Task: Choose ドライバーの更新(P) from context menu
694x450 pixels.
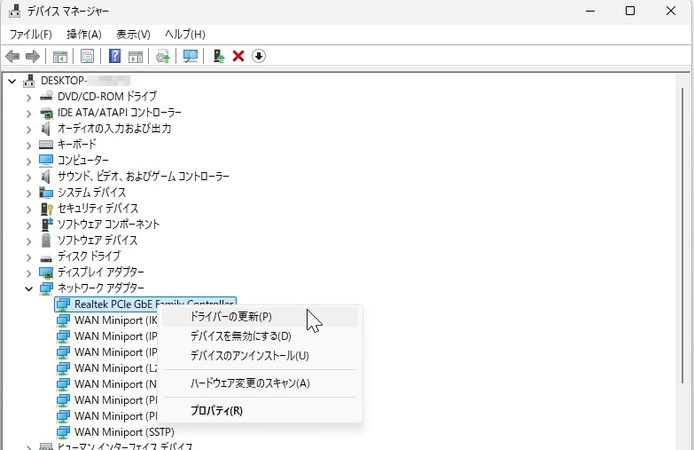Action: pyautogui.click(x=260, y=317)
